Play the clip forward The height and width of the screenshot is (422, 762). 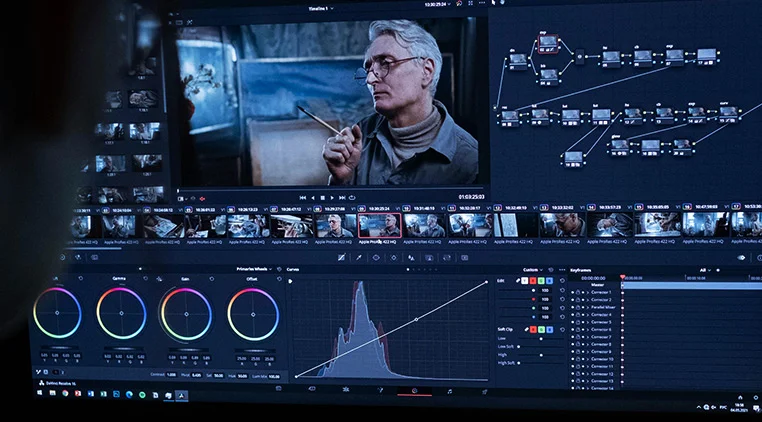point(332,197)
